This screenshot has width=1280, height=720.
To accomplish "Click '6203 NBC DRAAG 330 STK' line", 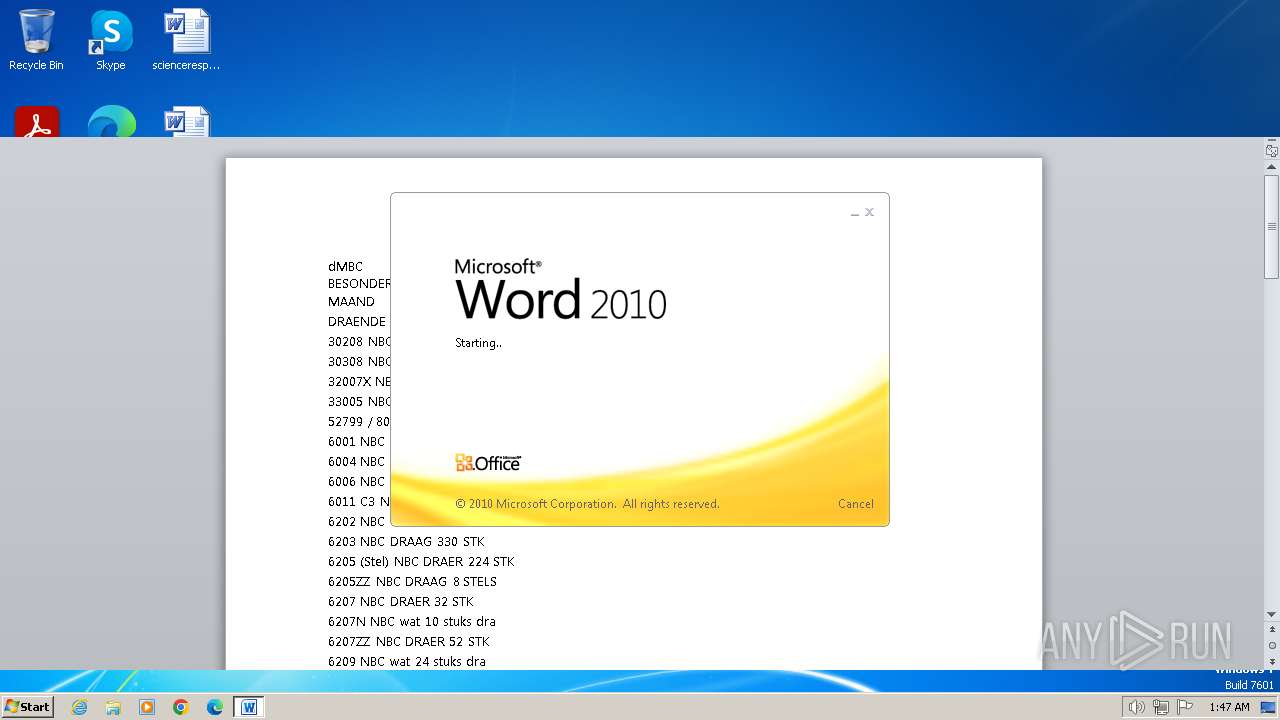I will pyautogui.click(x=406, y=541).
